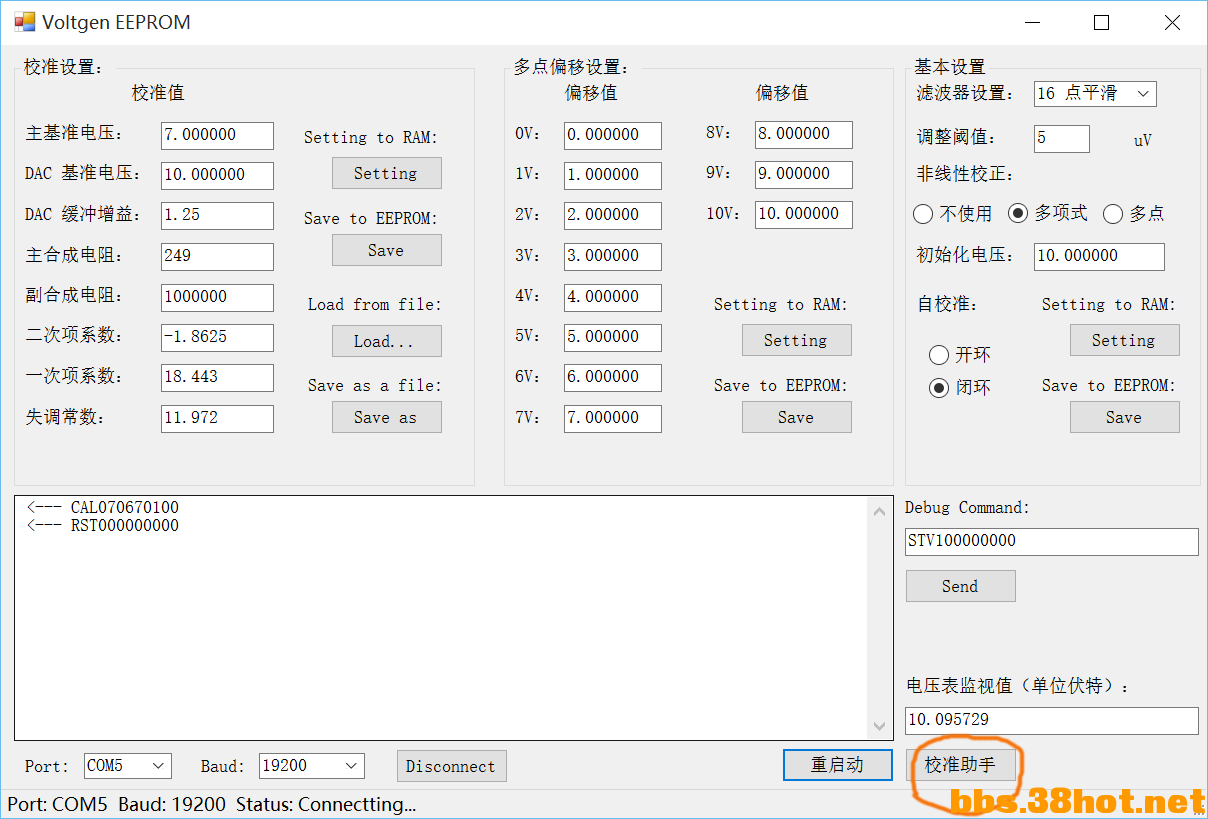The height and width of the screenshot is (819, 1208).
Task: Click the 7V offset field
Action: 613,418
